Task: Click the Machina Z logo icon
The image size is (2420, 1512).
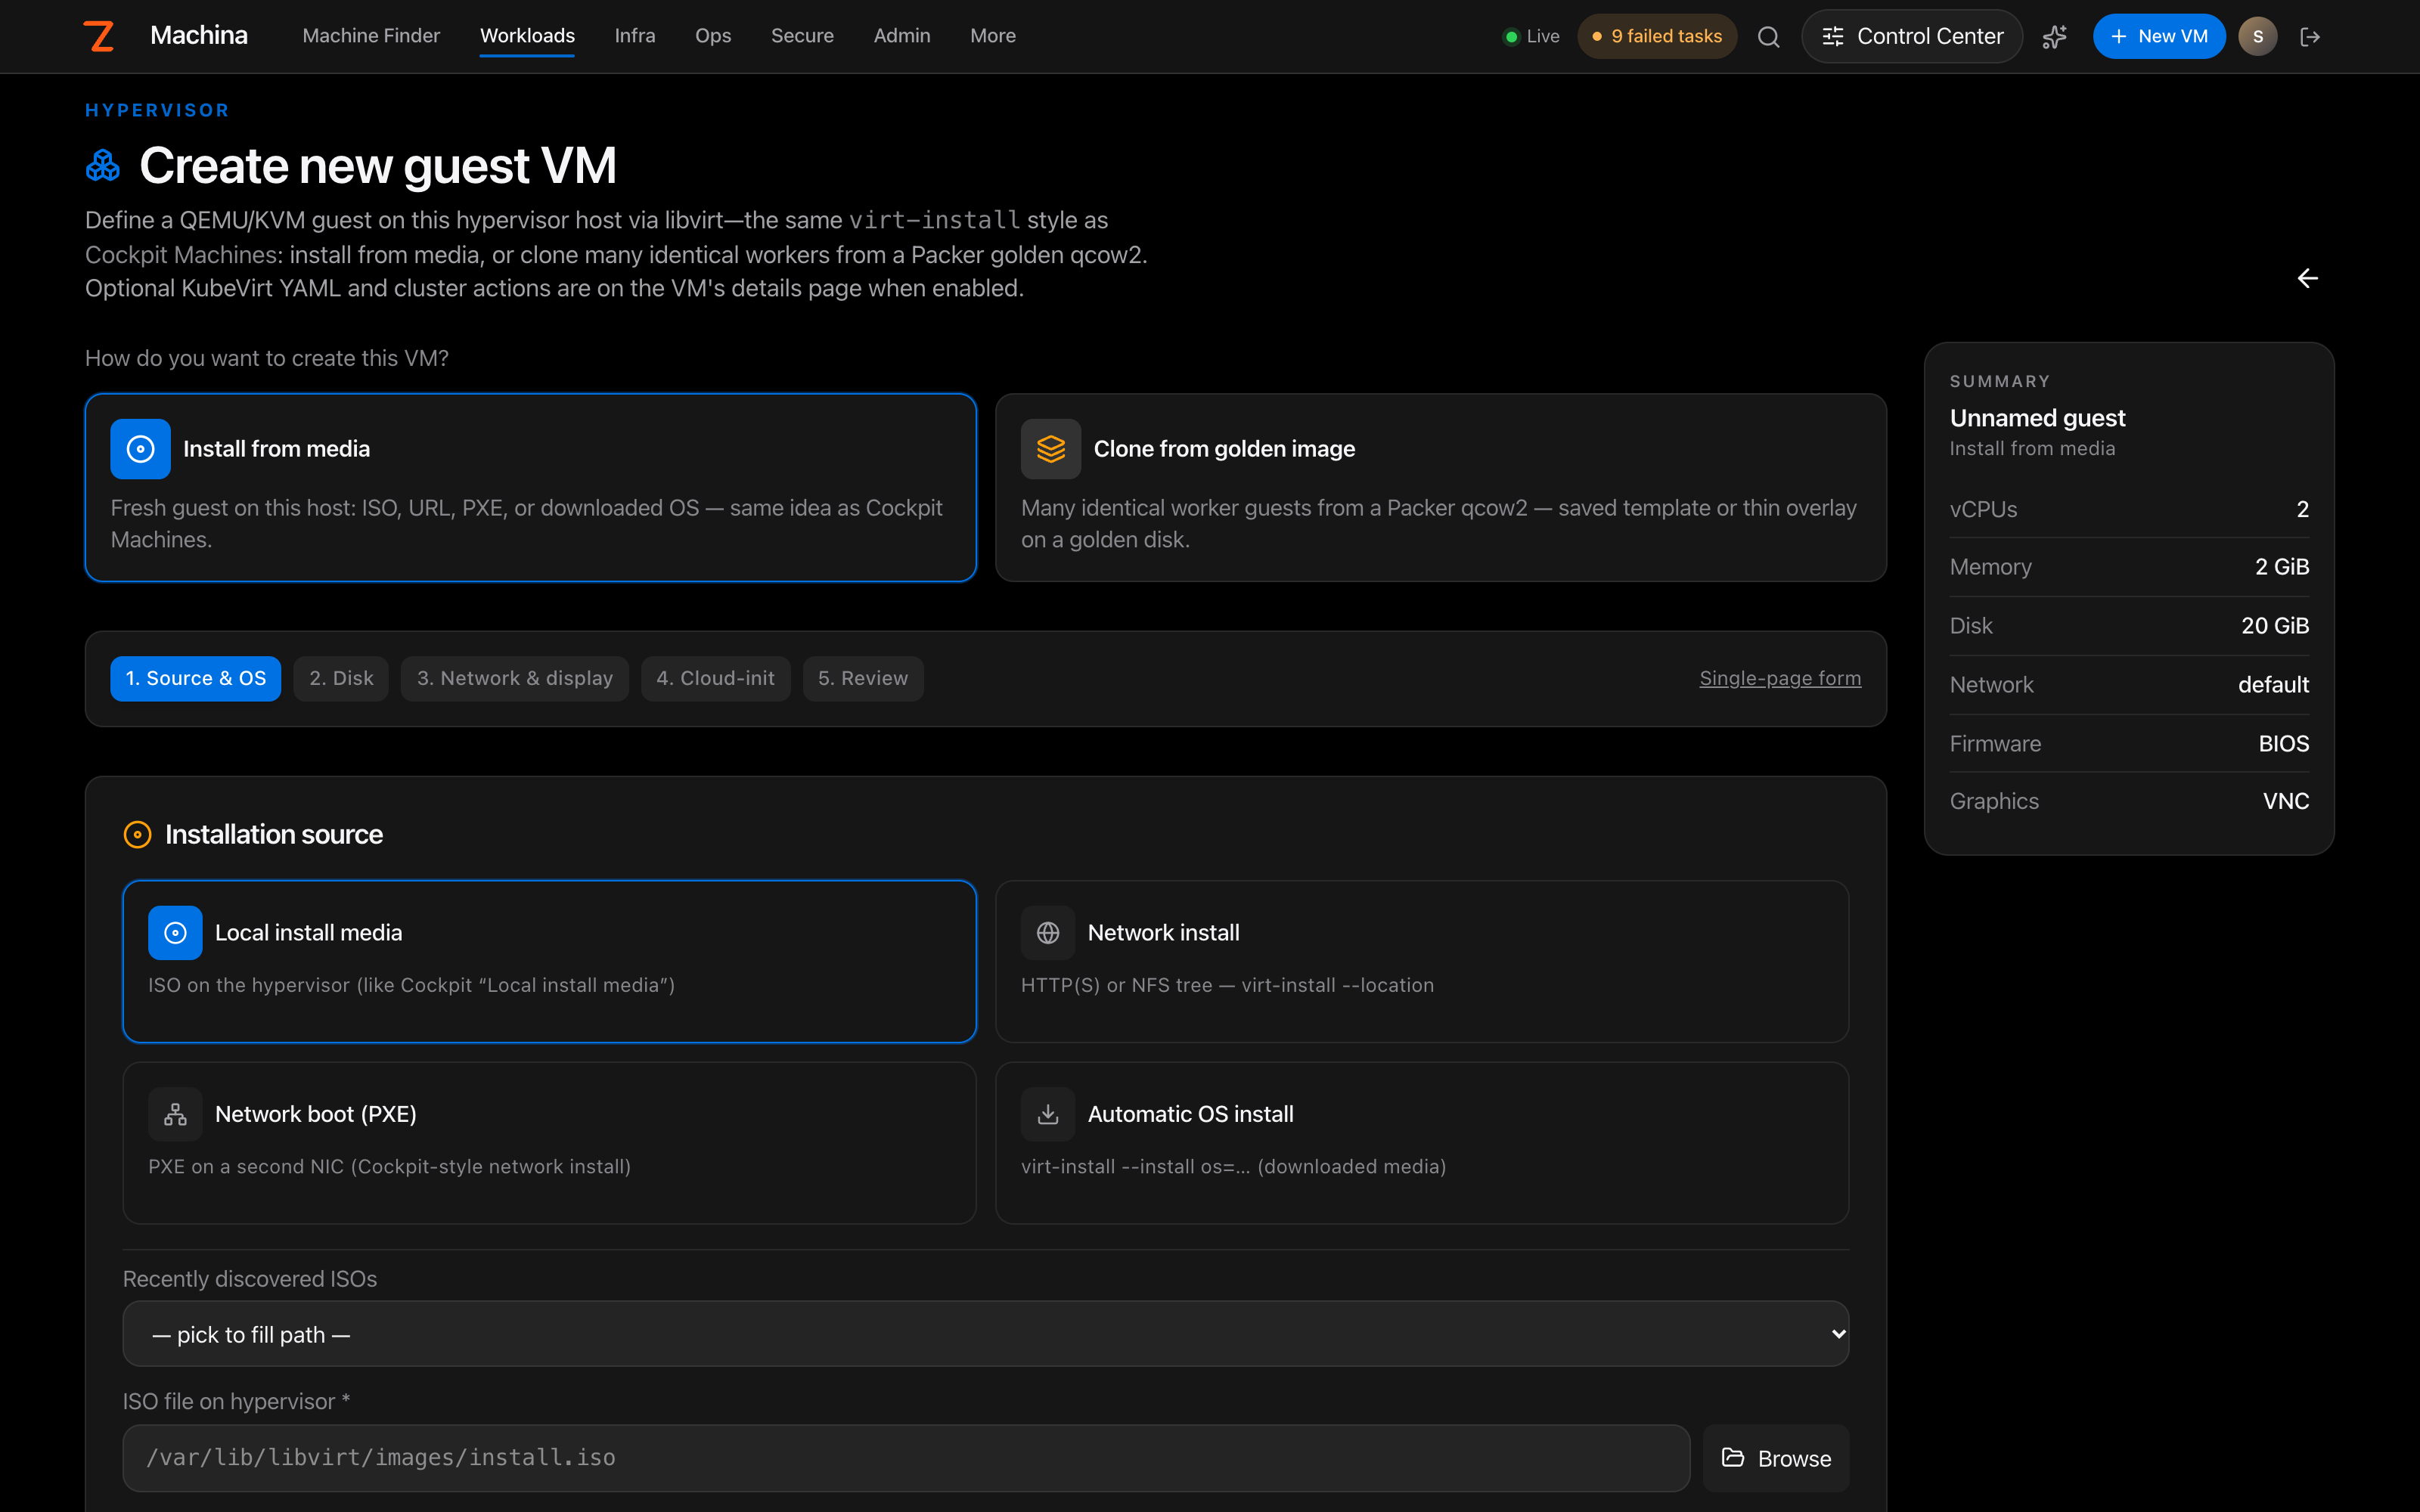Action: pyautogui.click(x=98, y=36)
